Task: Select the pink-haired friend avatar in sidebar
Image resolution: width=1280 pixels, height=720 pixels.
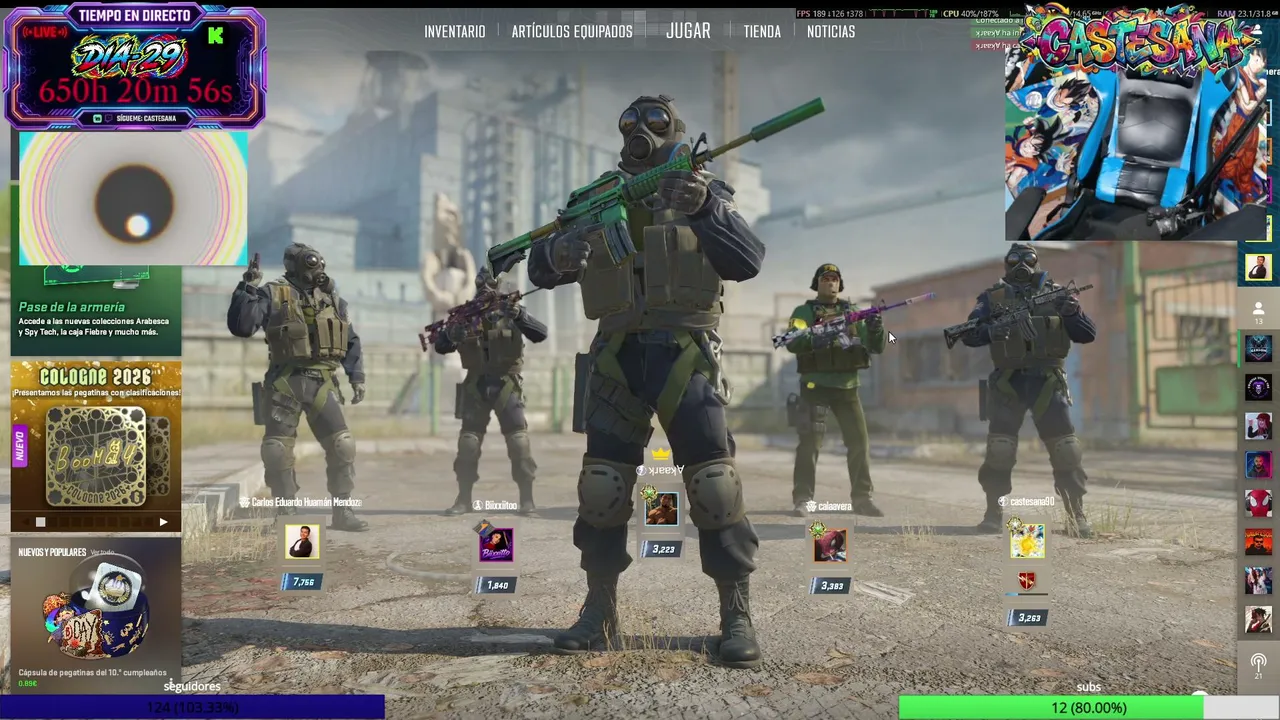Action: (1258, 426)
